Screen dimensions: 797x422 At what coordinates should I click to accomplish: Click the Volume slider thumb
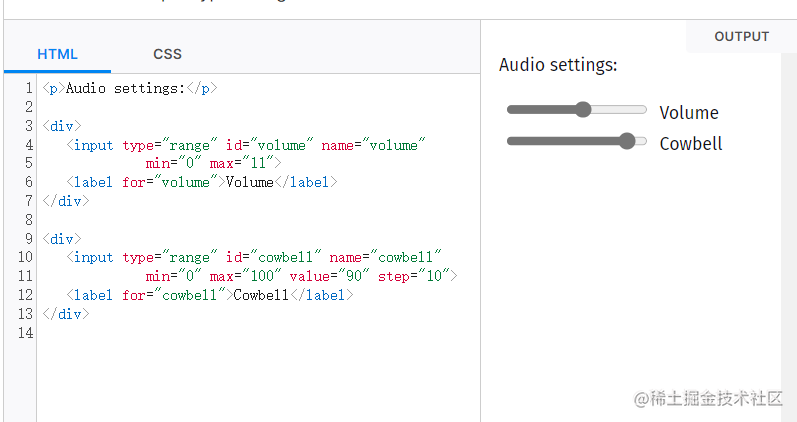pyautogui.click(x=583, y=110)
